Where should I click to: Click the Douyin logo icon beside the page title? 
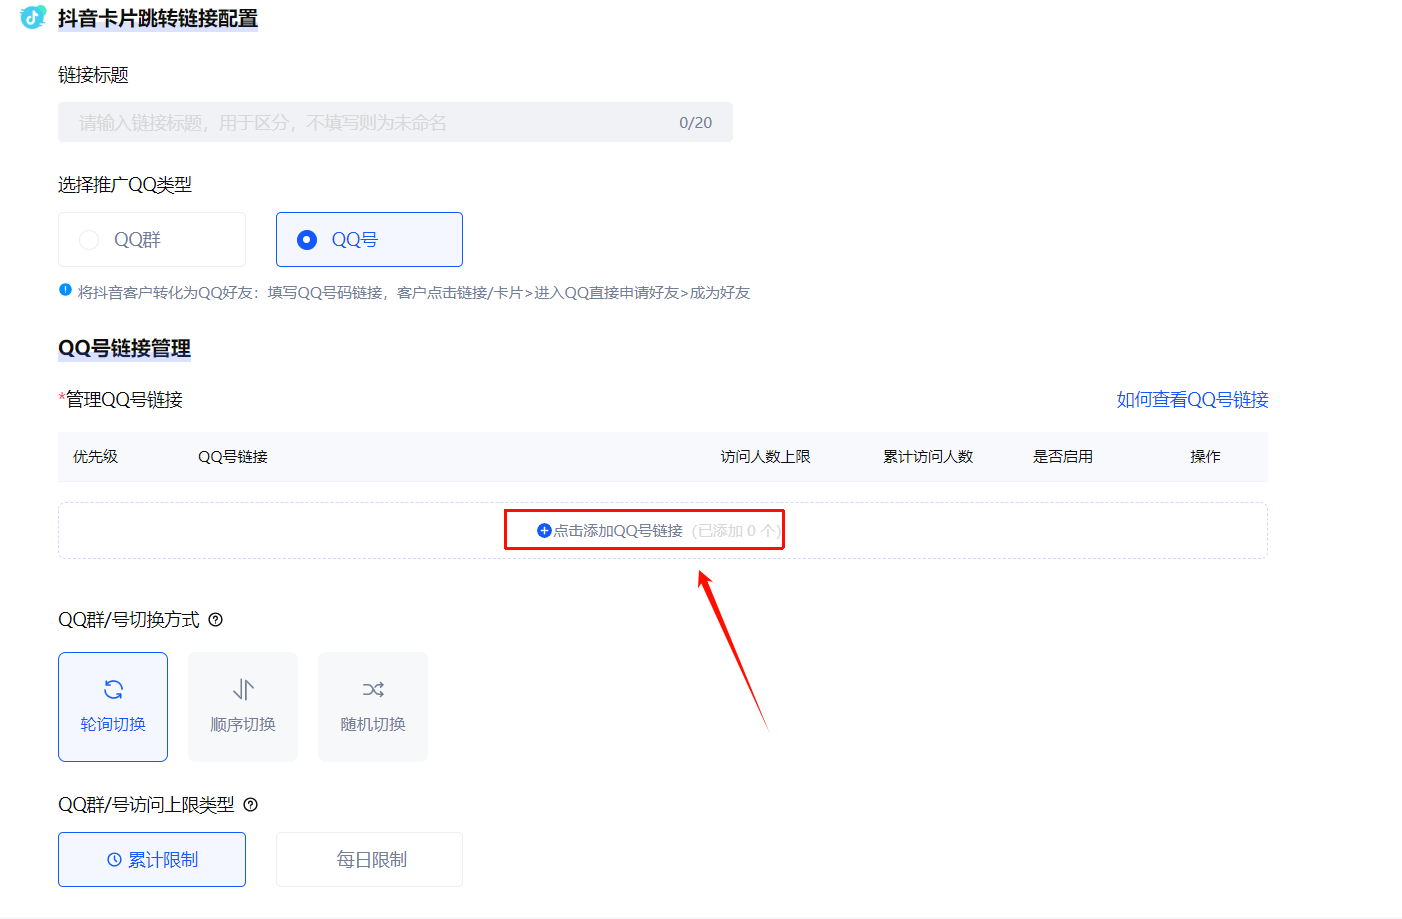pyautogui.click(x=33, y=17)
